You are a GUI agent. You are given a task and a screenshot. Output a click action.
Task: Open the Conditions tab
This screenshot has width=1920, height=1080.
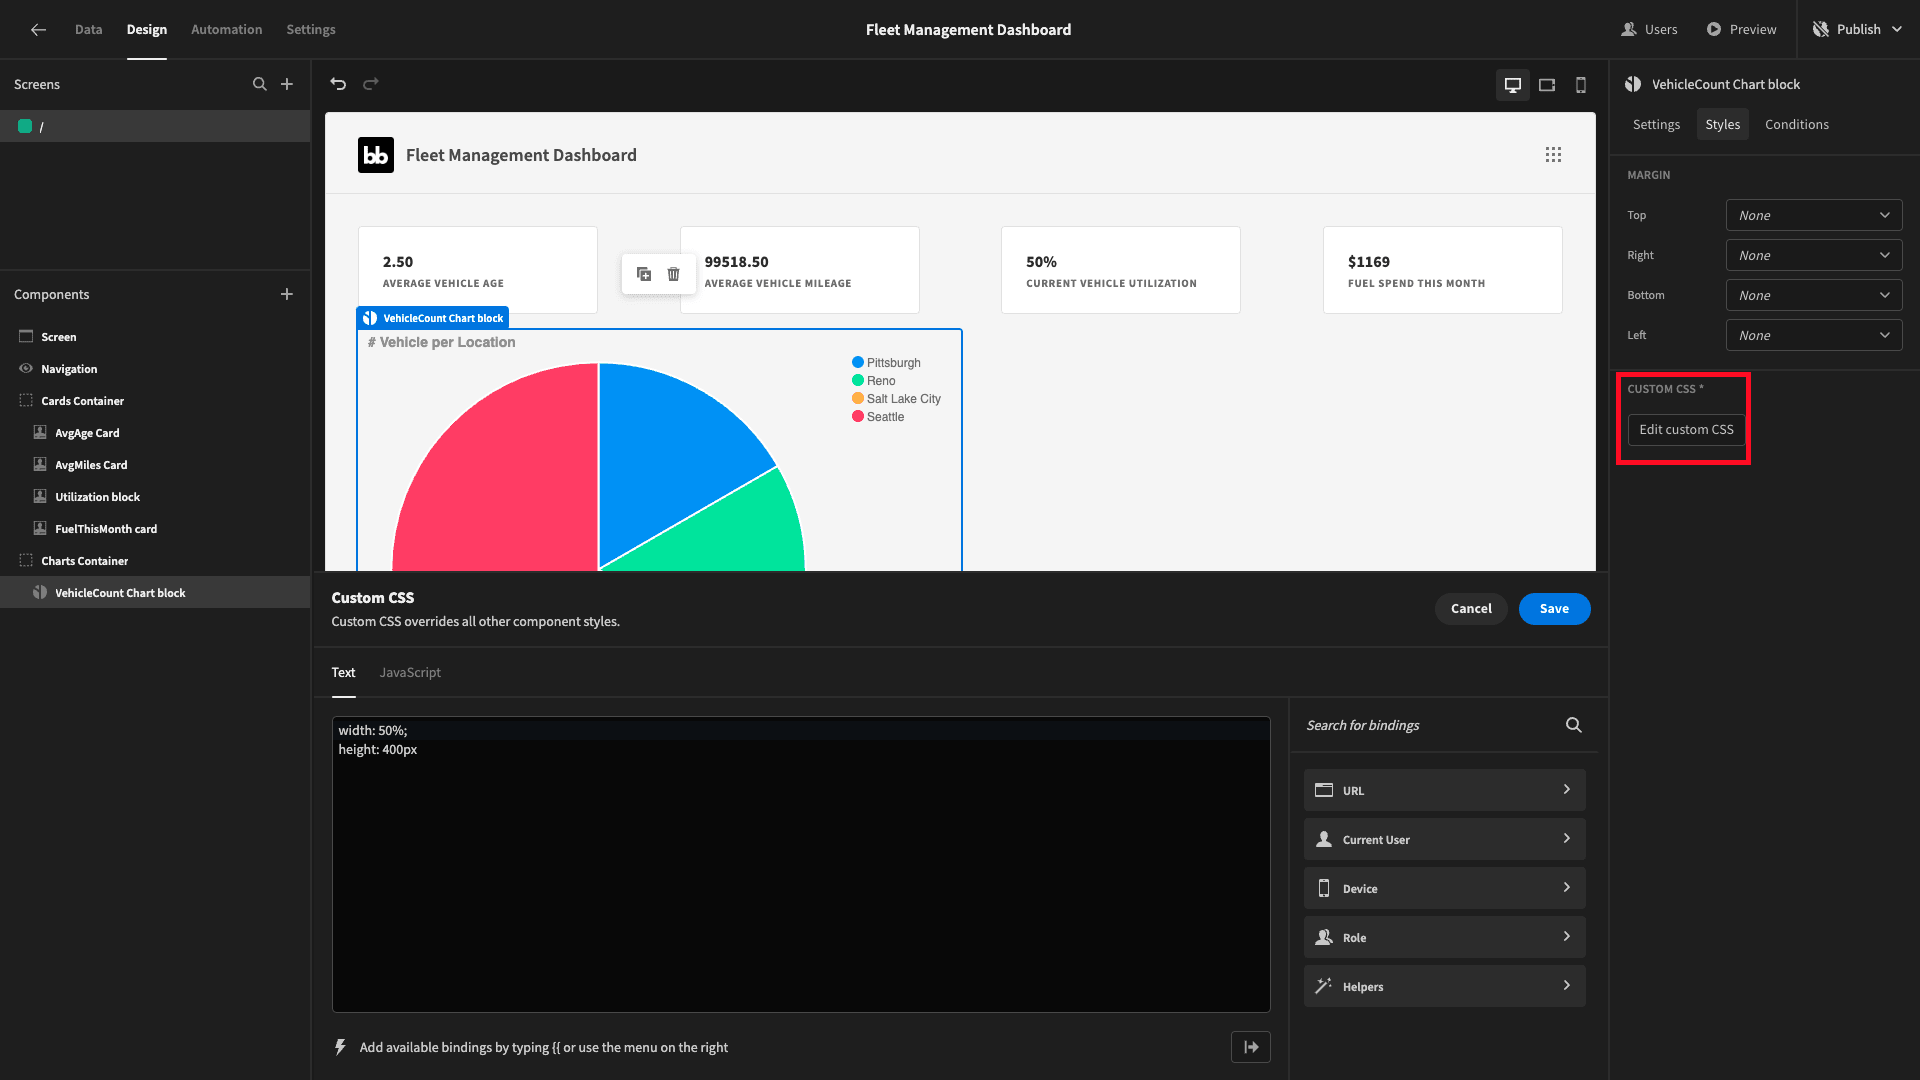click(x=1796, y=124)
